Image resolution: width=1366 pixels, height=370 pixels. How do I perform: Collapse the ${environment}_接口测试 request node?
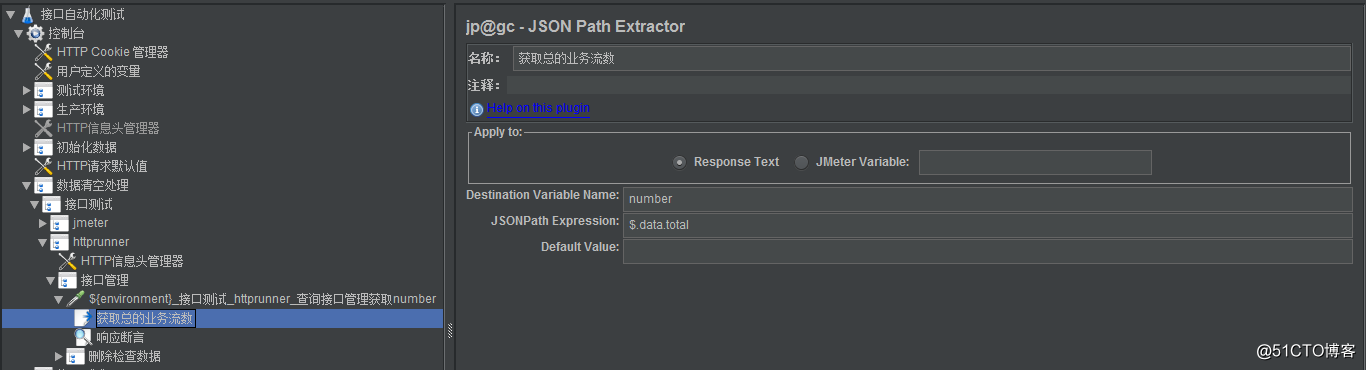point(58,299)
